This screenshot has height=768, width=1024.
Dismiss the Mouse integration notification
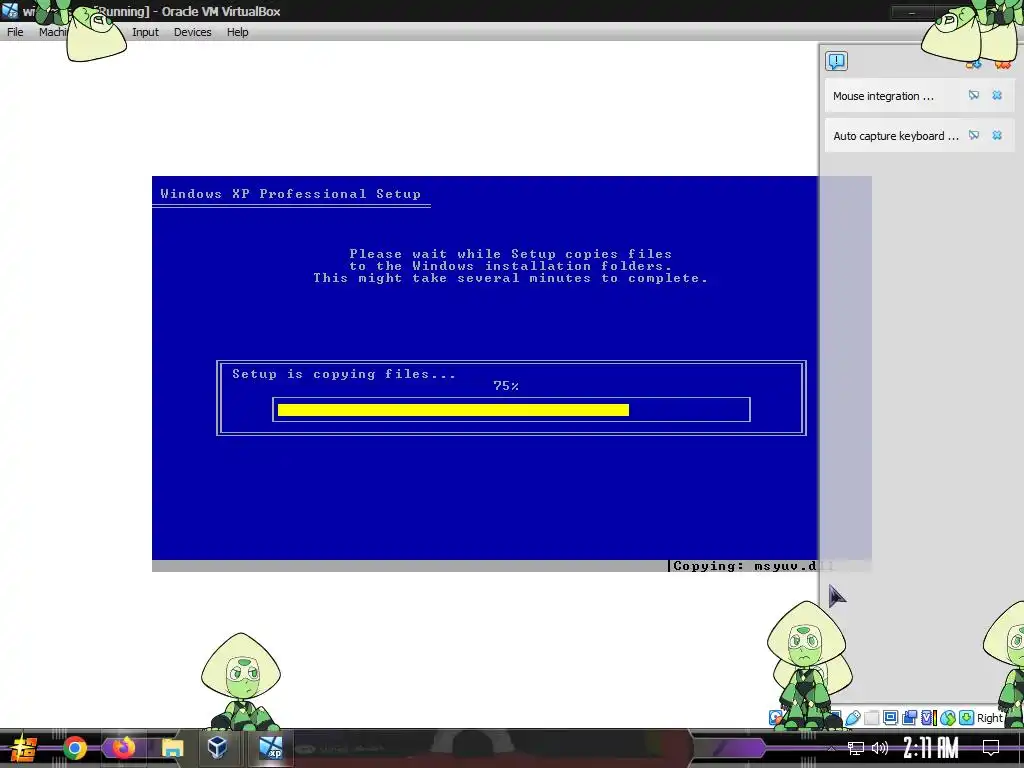pos(997,95)
